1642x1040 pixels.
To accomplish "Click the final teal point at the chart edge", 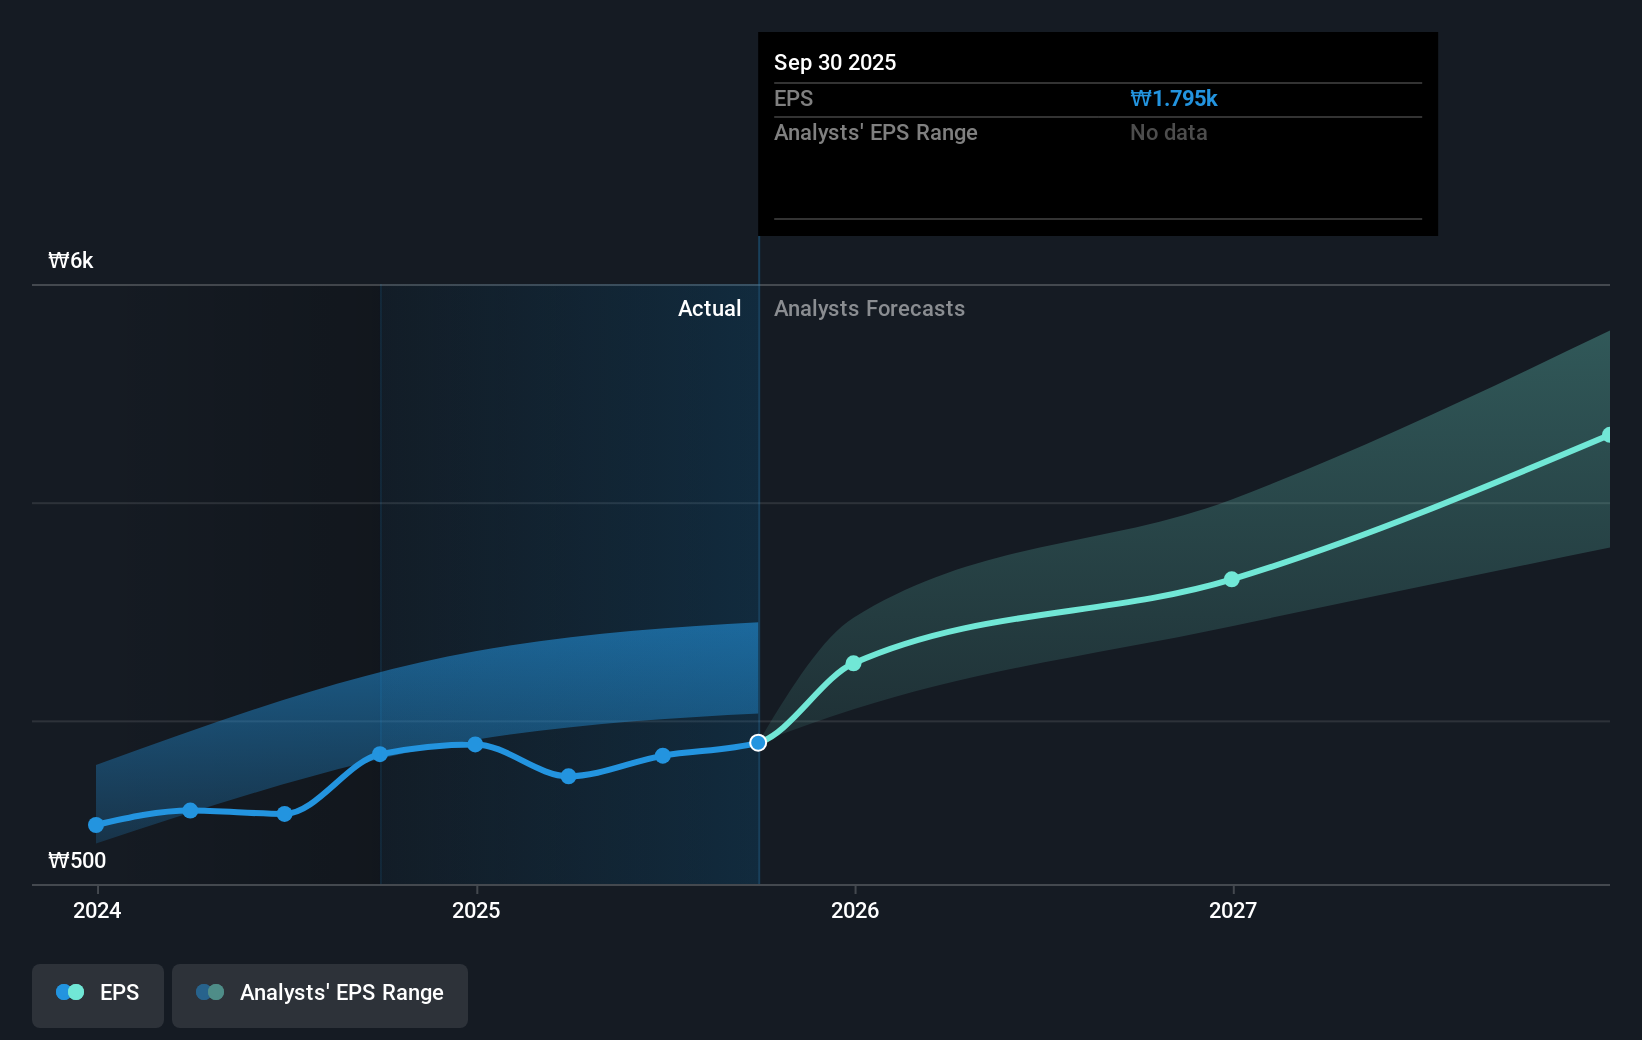I will 1608,434.
